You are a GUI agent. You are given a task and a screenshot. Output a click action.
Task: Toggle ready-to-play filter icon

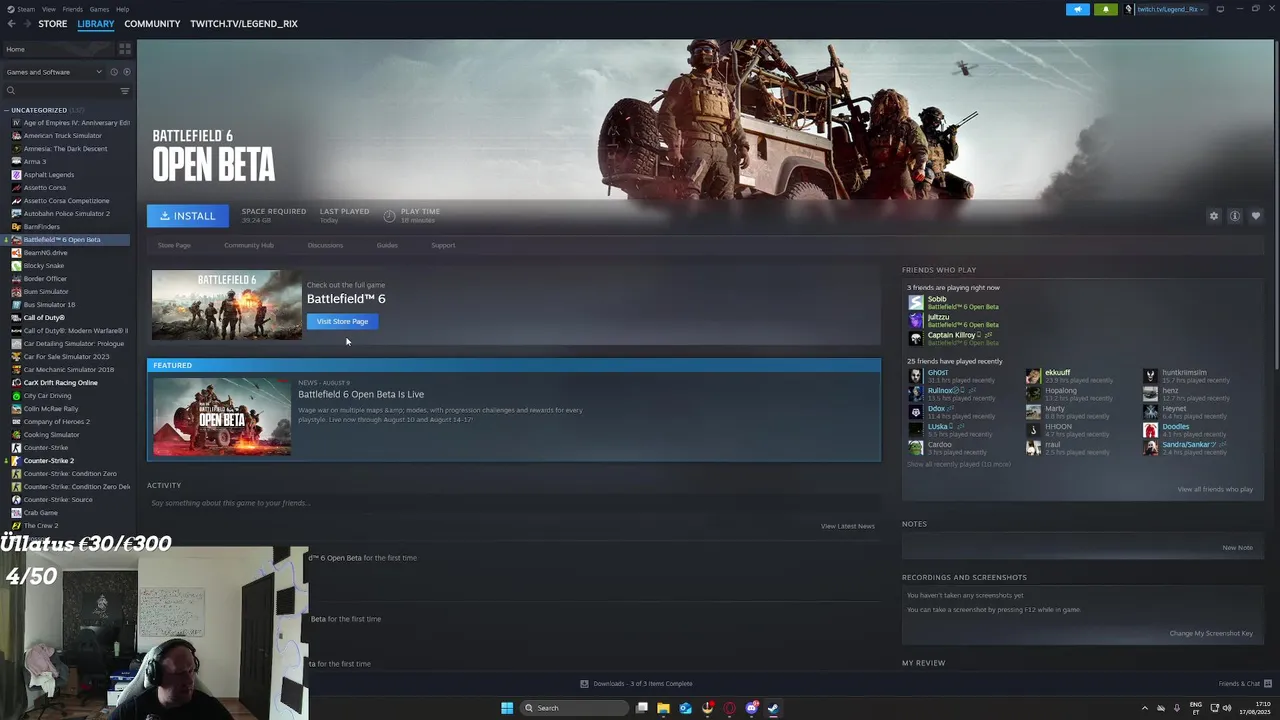tap(126, 72)
